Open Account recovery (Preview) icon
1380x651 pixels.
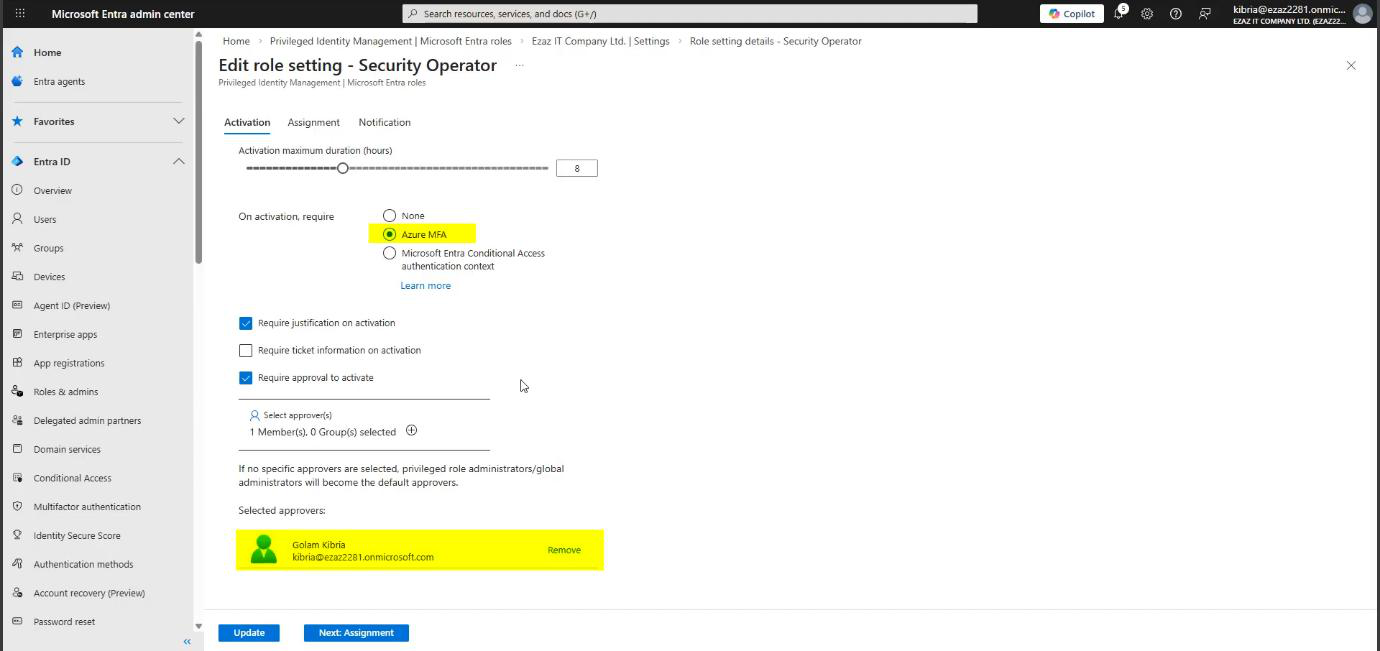pyautogui.click(x=17, y=593)
